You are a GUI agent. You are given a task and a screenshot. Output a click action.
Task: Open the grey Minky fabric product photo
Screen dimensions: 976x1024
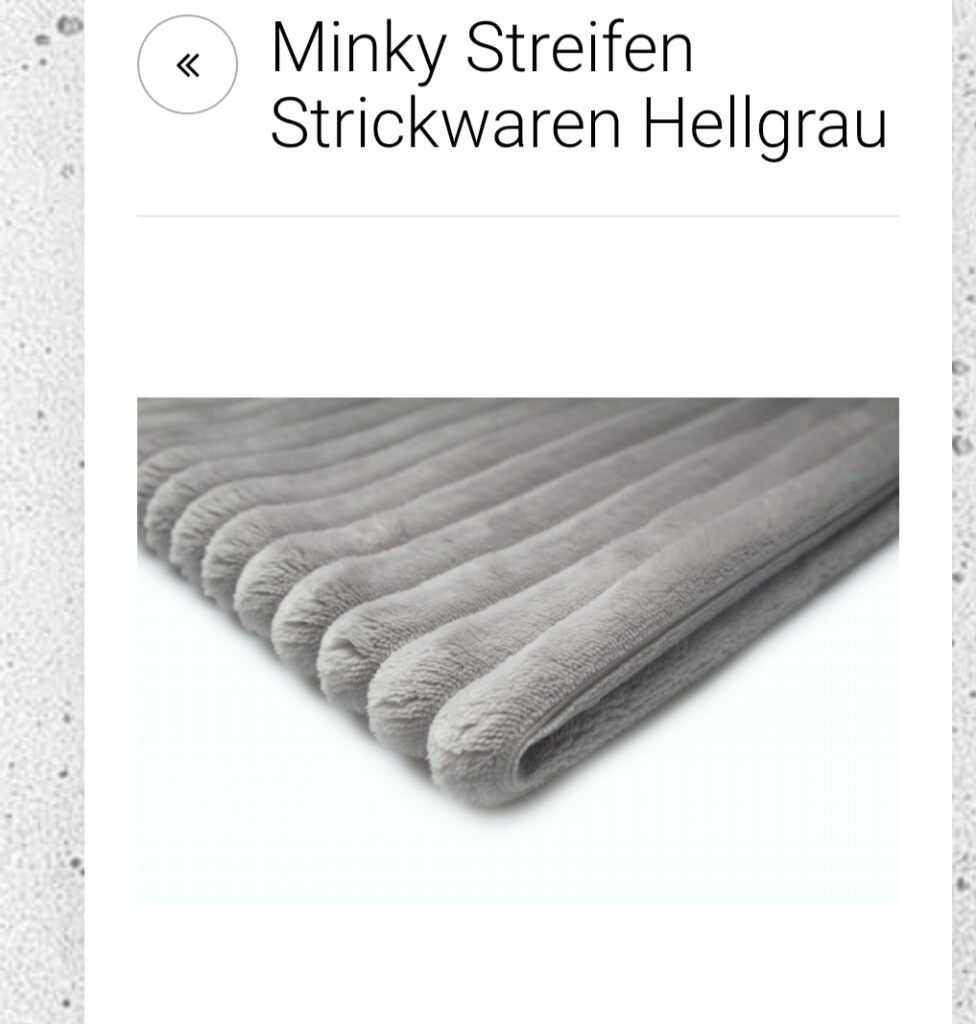(517, 650)
